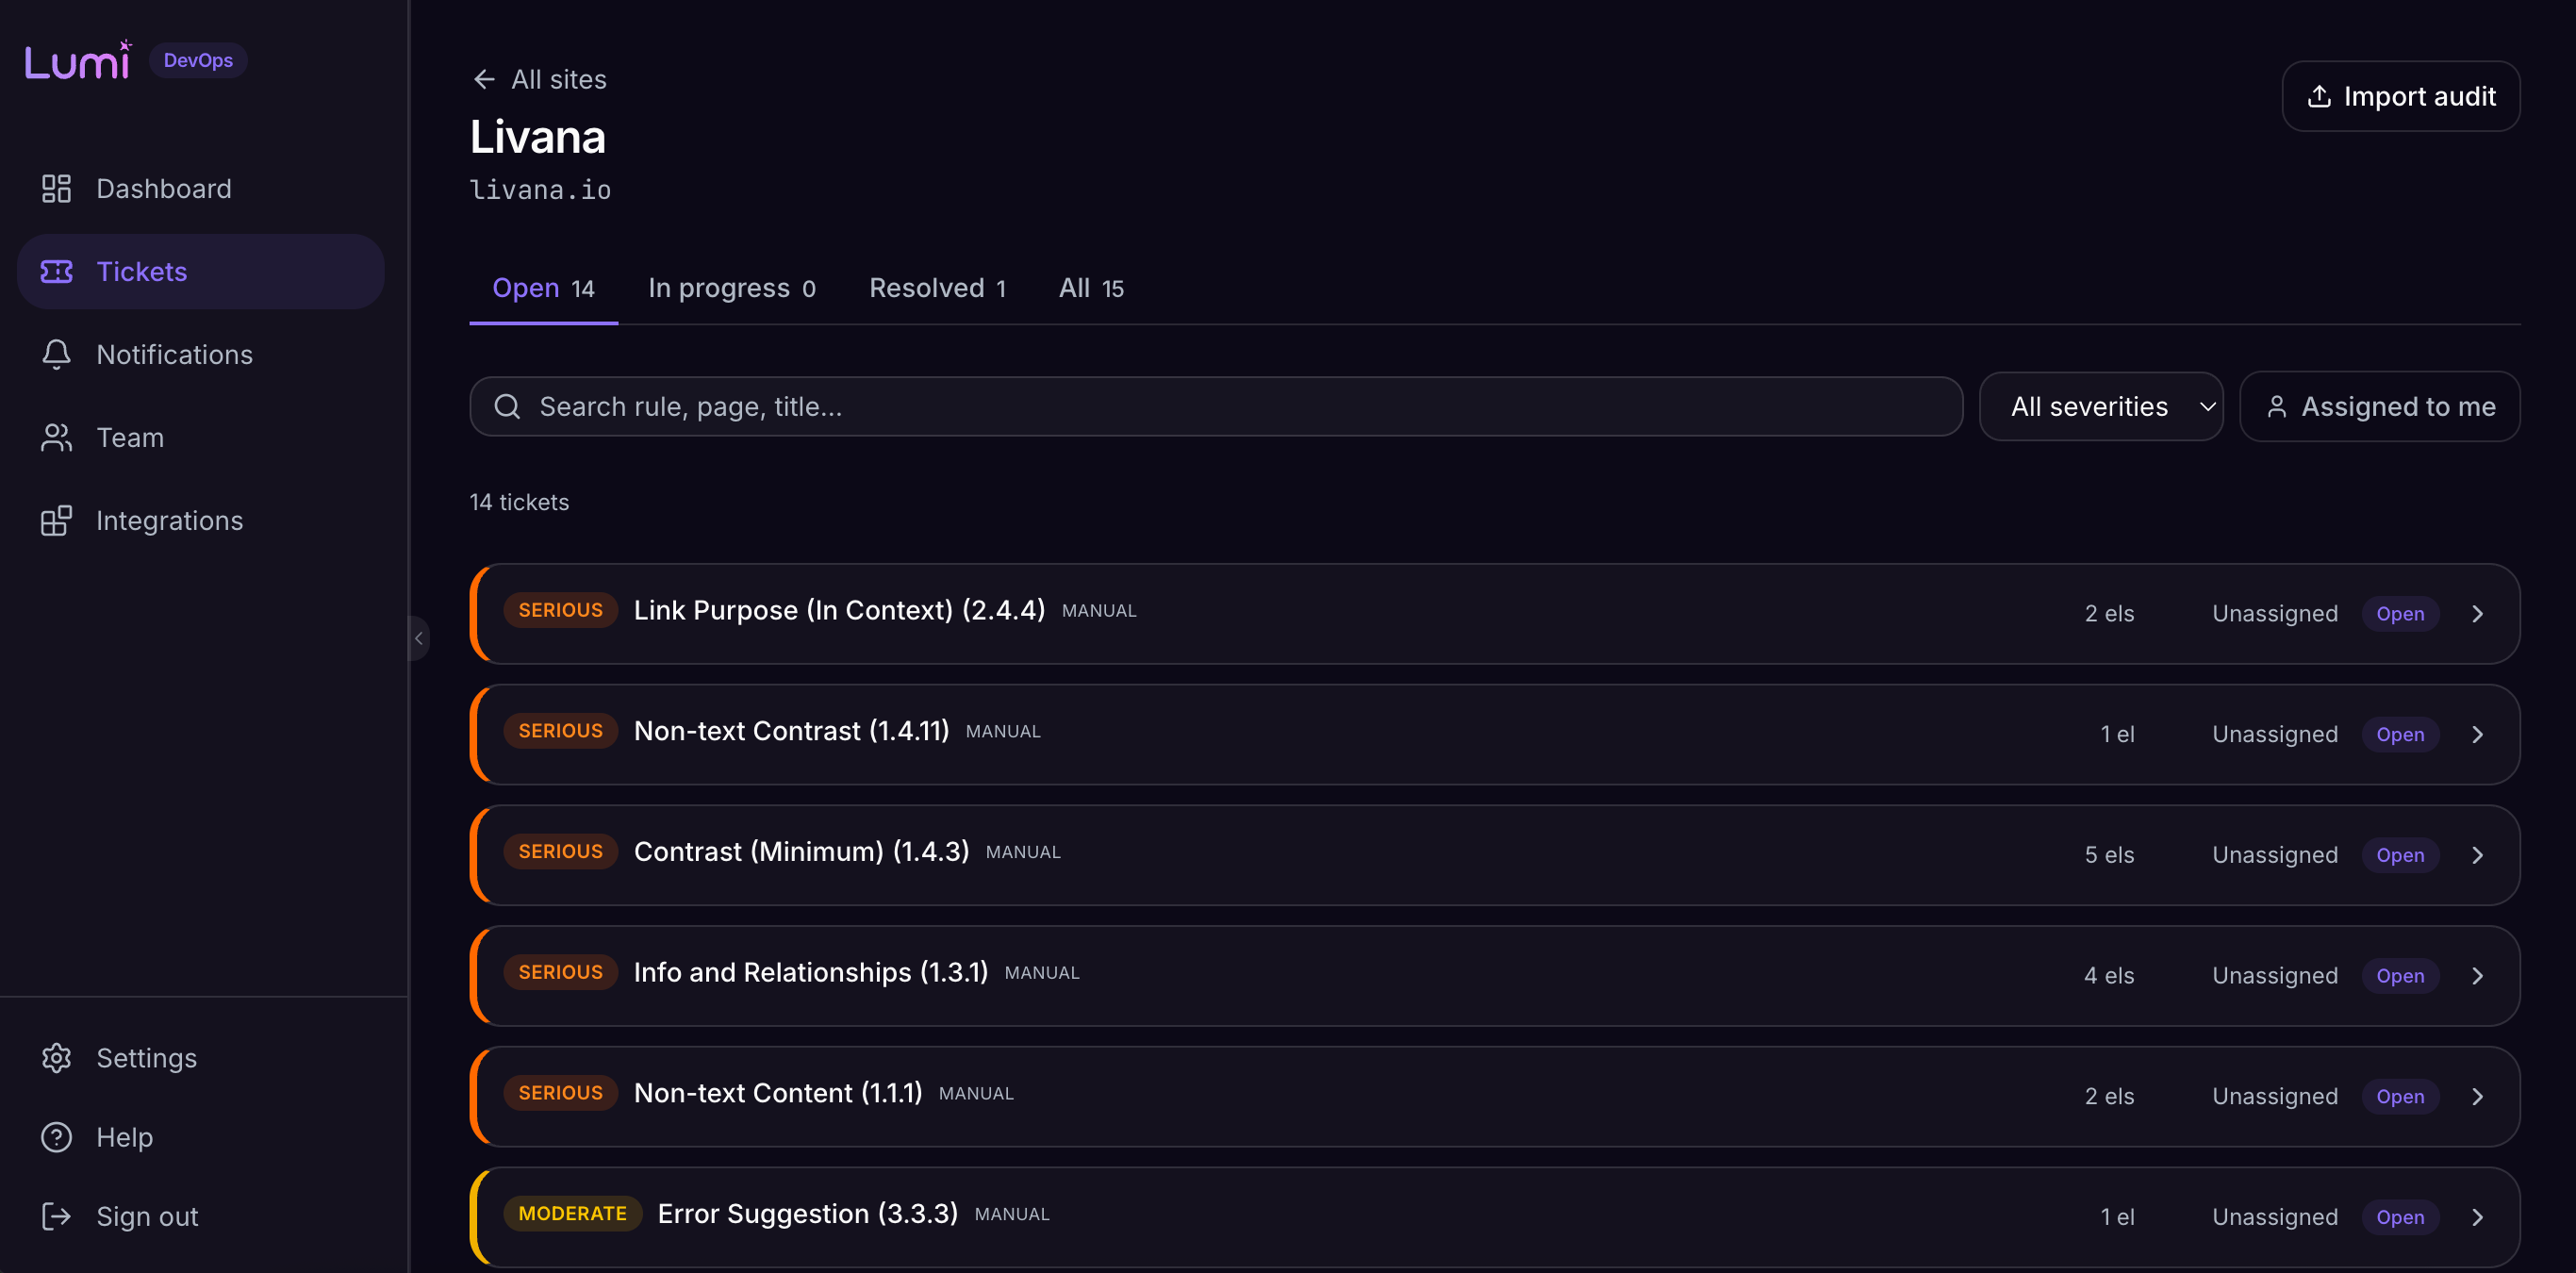
Task: Click the SERIOUS badge on Link Purpose row
Action: click(560, 610)
